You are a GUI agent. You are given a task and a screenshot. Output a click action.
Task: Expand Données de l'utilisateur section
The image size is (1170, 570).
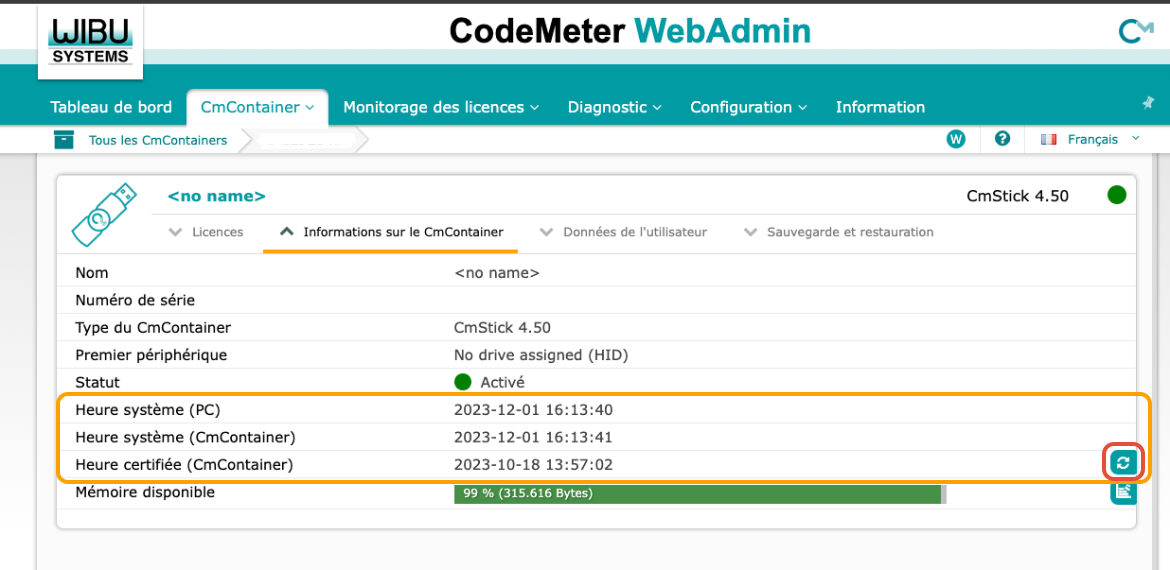[623, 232]
